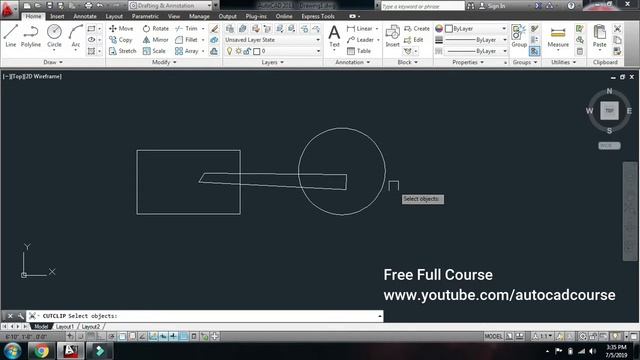Open the block Edit tool

413,40
